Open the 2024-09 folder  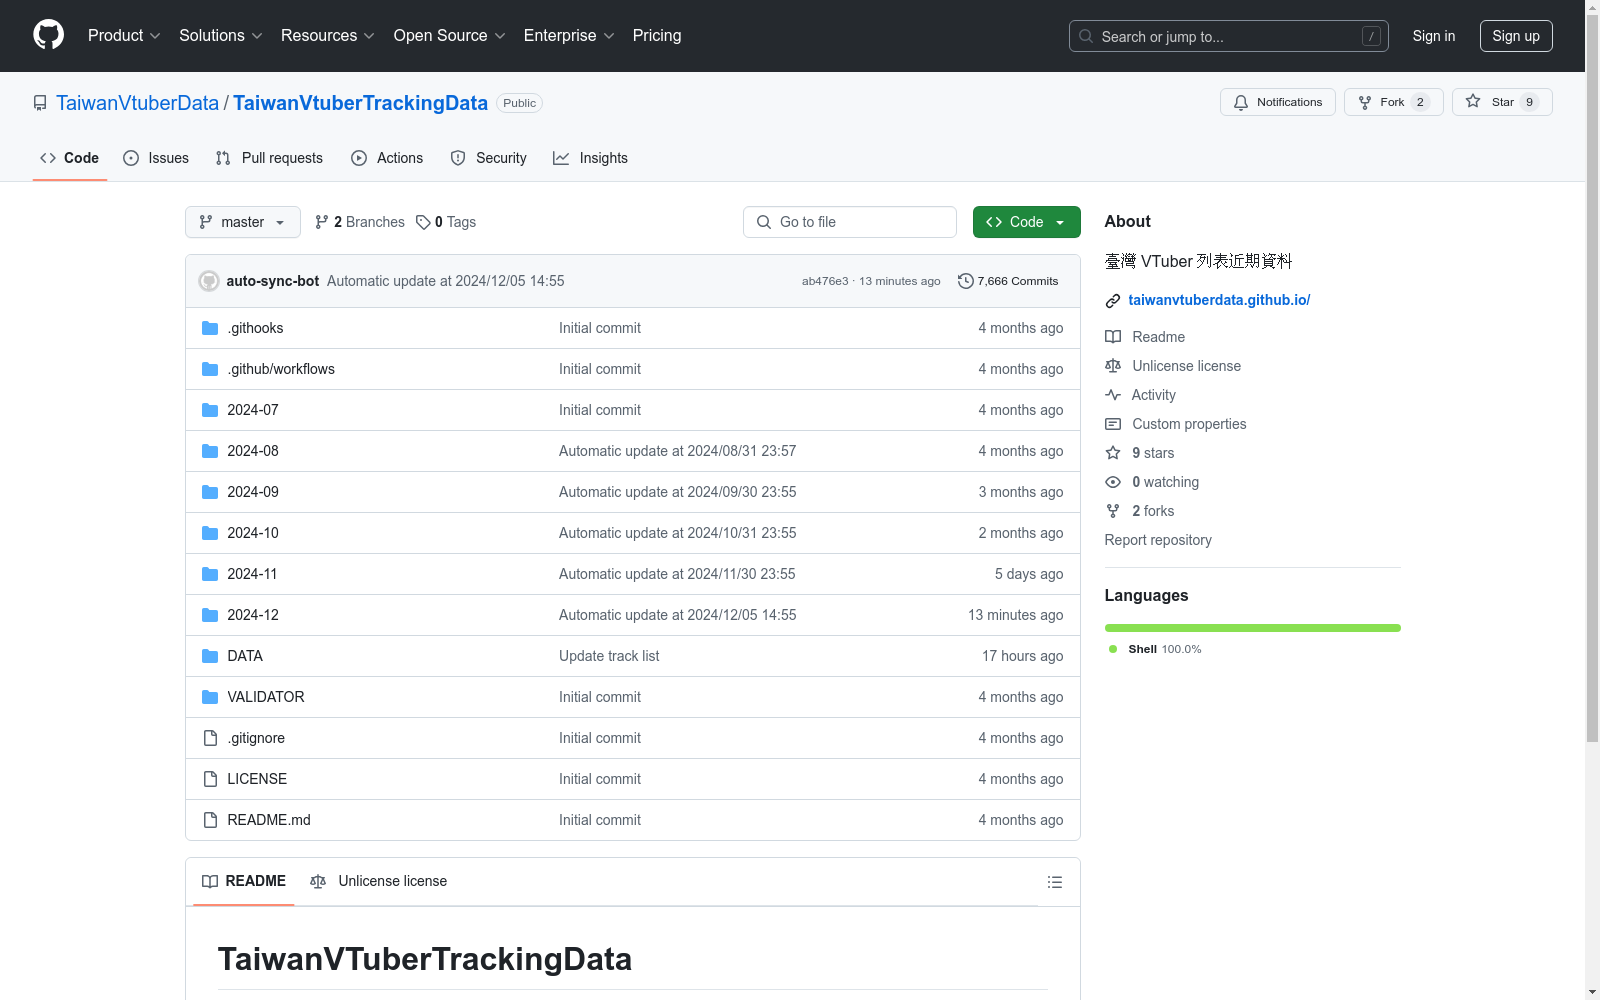click(253, 492)
